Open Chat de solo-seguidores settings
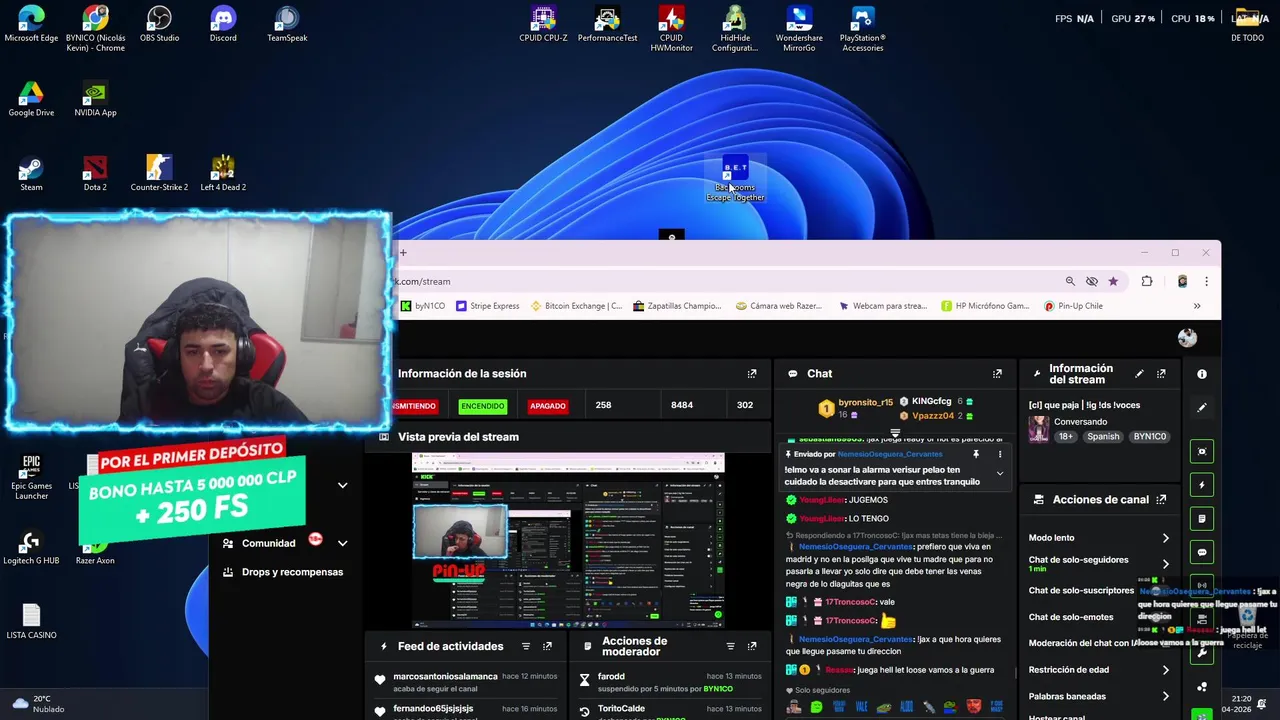Viewport: 1280px width, 720px height. coord(1099,564)
